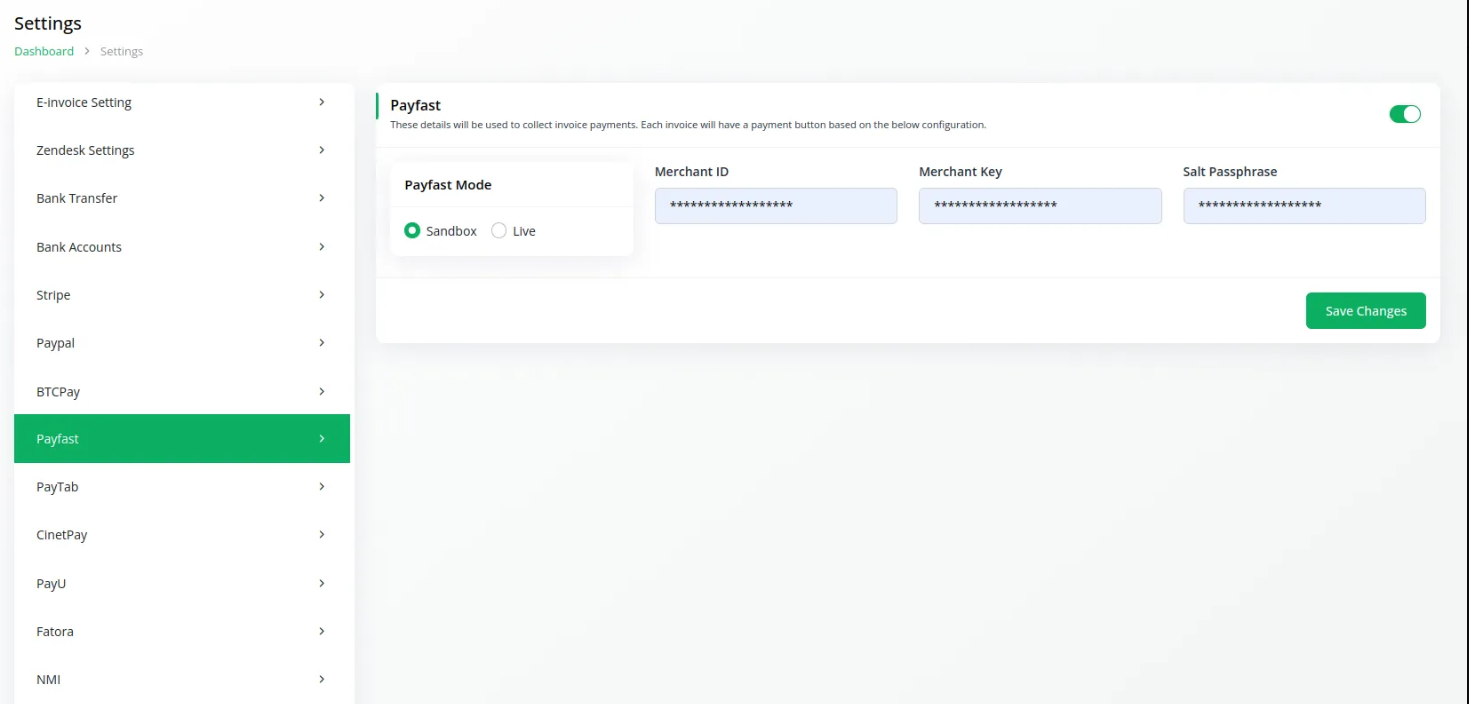Go to Dashboard via breadcrumb link

coord(44,51)
